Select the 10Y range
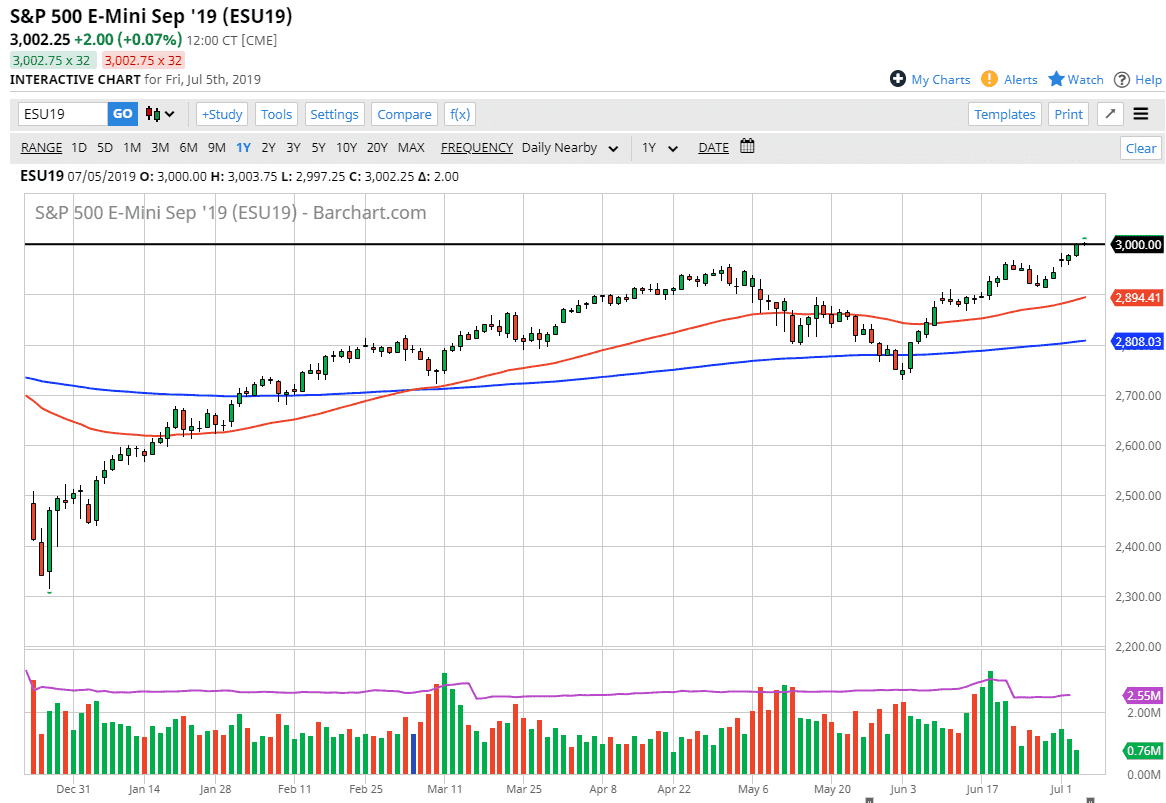The image size is (1166, 803). tap(347, 147)
